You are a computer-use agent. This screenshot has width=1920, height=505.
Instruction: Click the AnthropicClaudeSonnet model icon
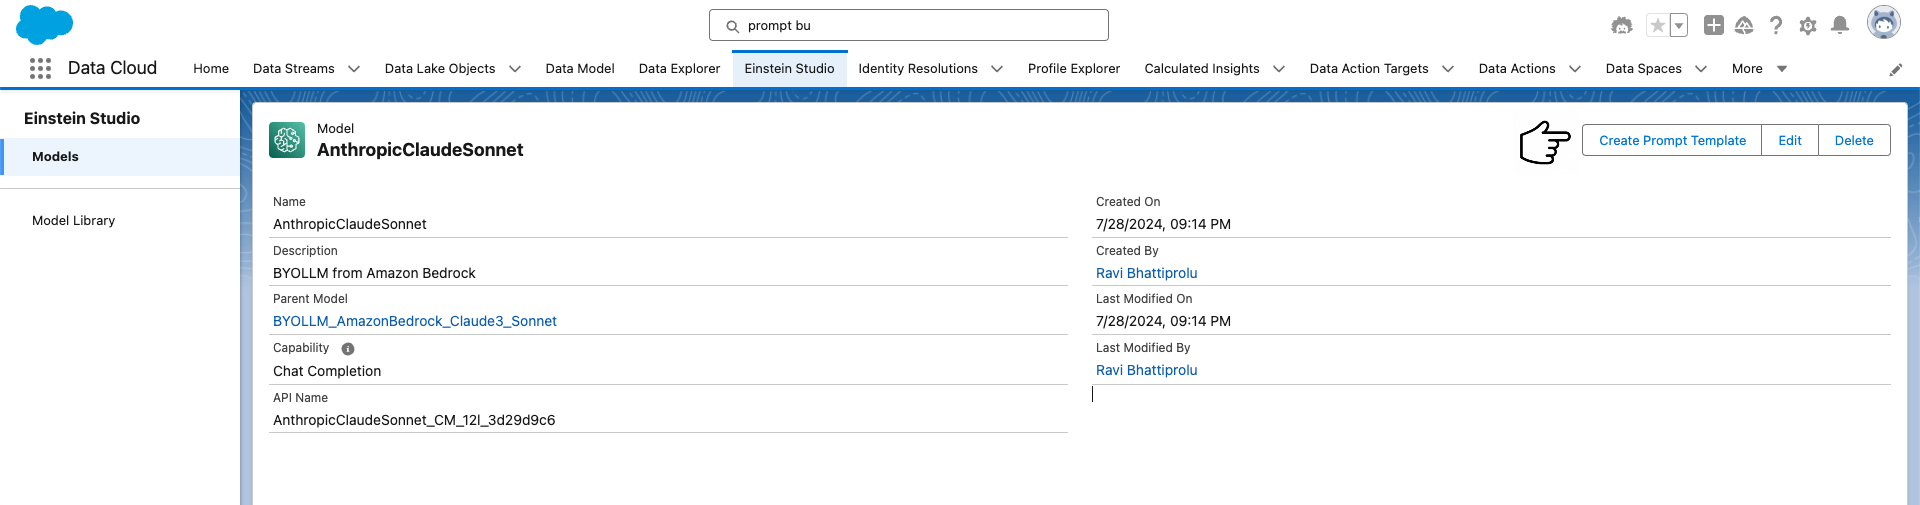click(x=287, y=140)
